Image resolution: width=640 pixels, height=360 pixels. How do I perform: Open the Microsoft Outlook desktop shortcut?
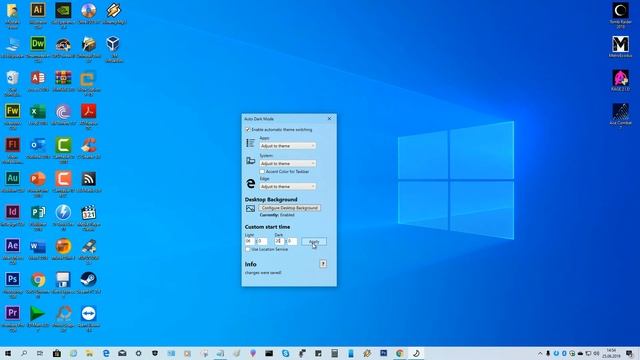[38, 145]
